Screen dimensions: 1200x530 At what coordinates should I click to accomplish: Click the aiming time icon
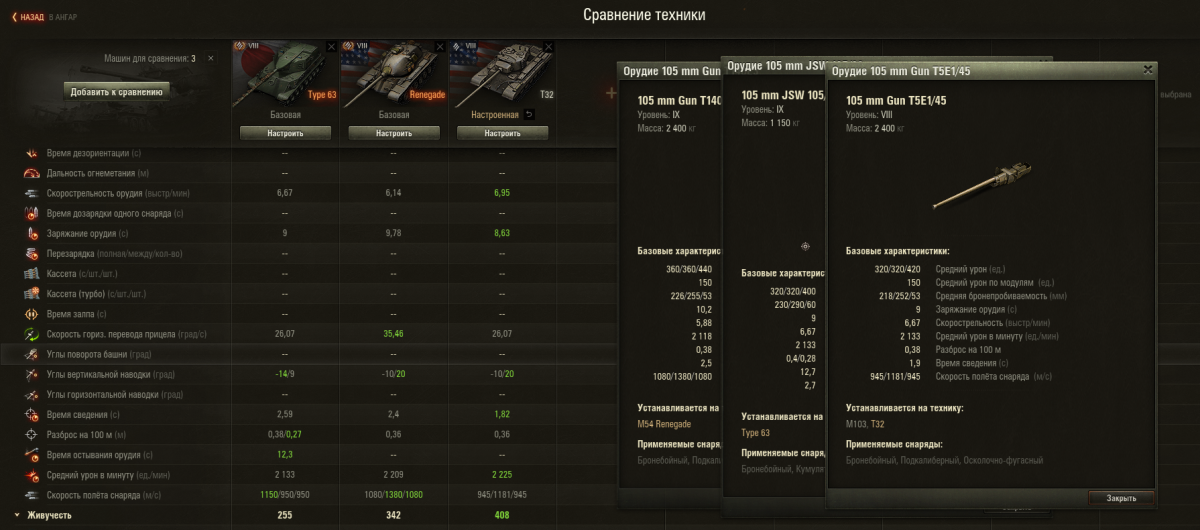[x=31, y=413]
